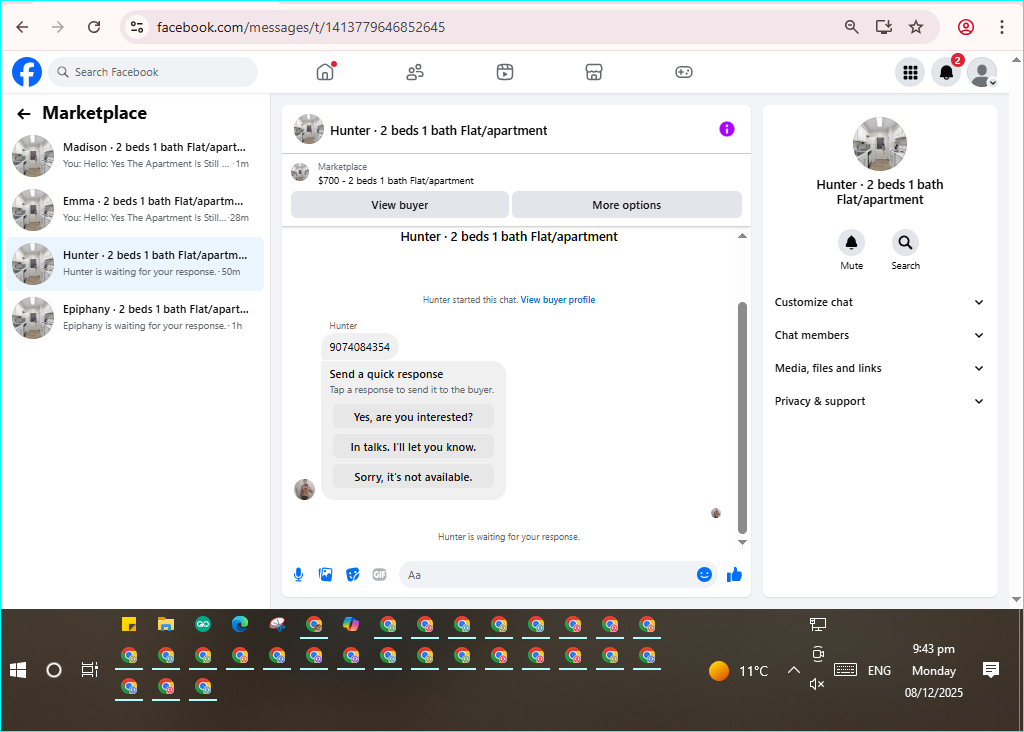This screenshot has width=1024, height=732.
Task: Open Friends icon in top navigation
Action: click(415, 72)
